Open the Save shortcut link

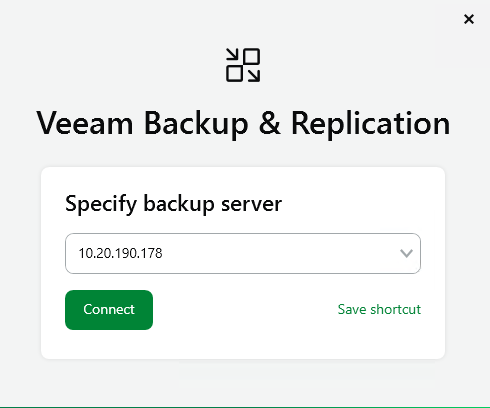(379, 309)
